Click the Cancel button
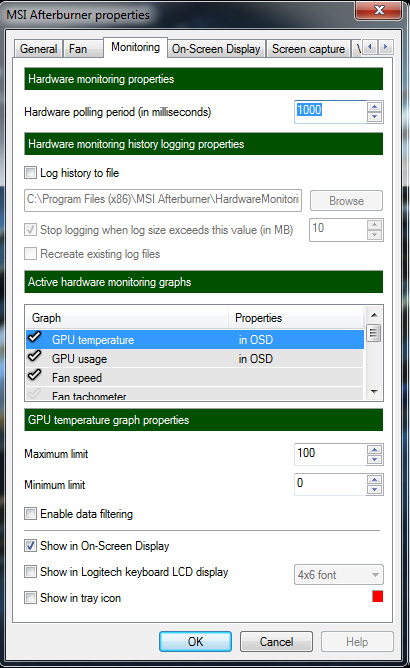The image size is (410, 668). click(x=276, y=641)
